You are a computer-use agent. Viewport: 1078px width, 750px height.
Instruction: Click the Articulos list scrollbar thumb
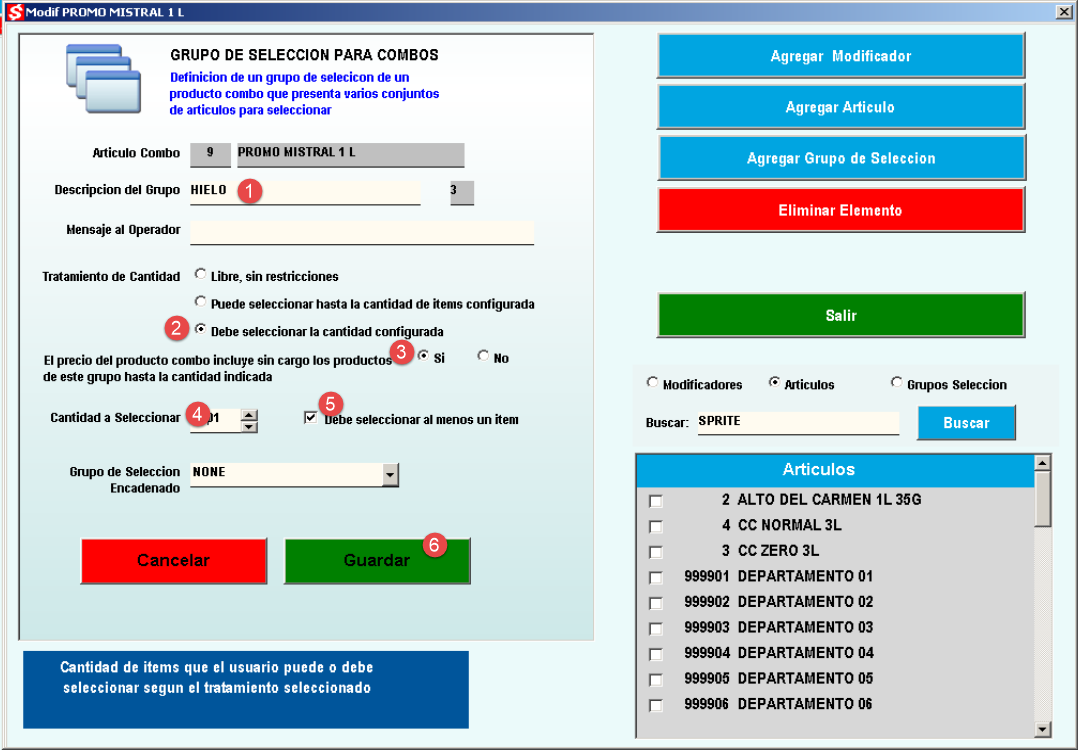click(x=1043, y=499)
